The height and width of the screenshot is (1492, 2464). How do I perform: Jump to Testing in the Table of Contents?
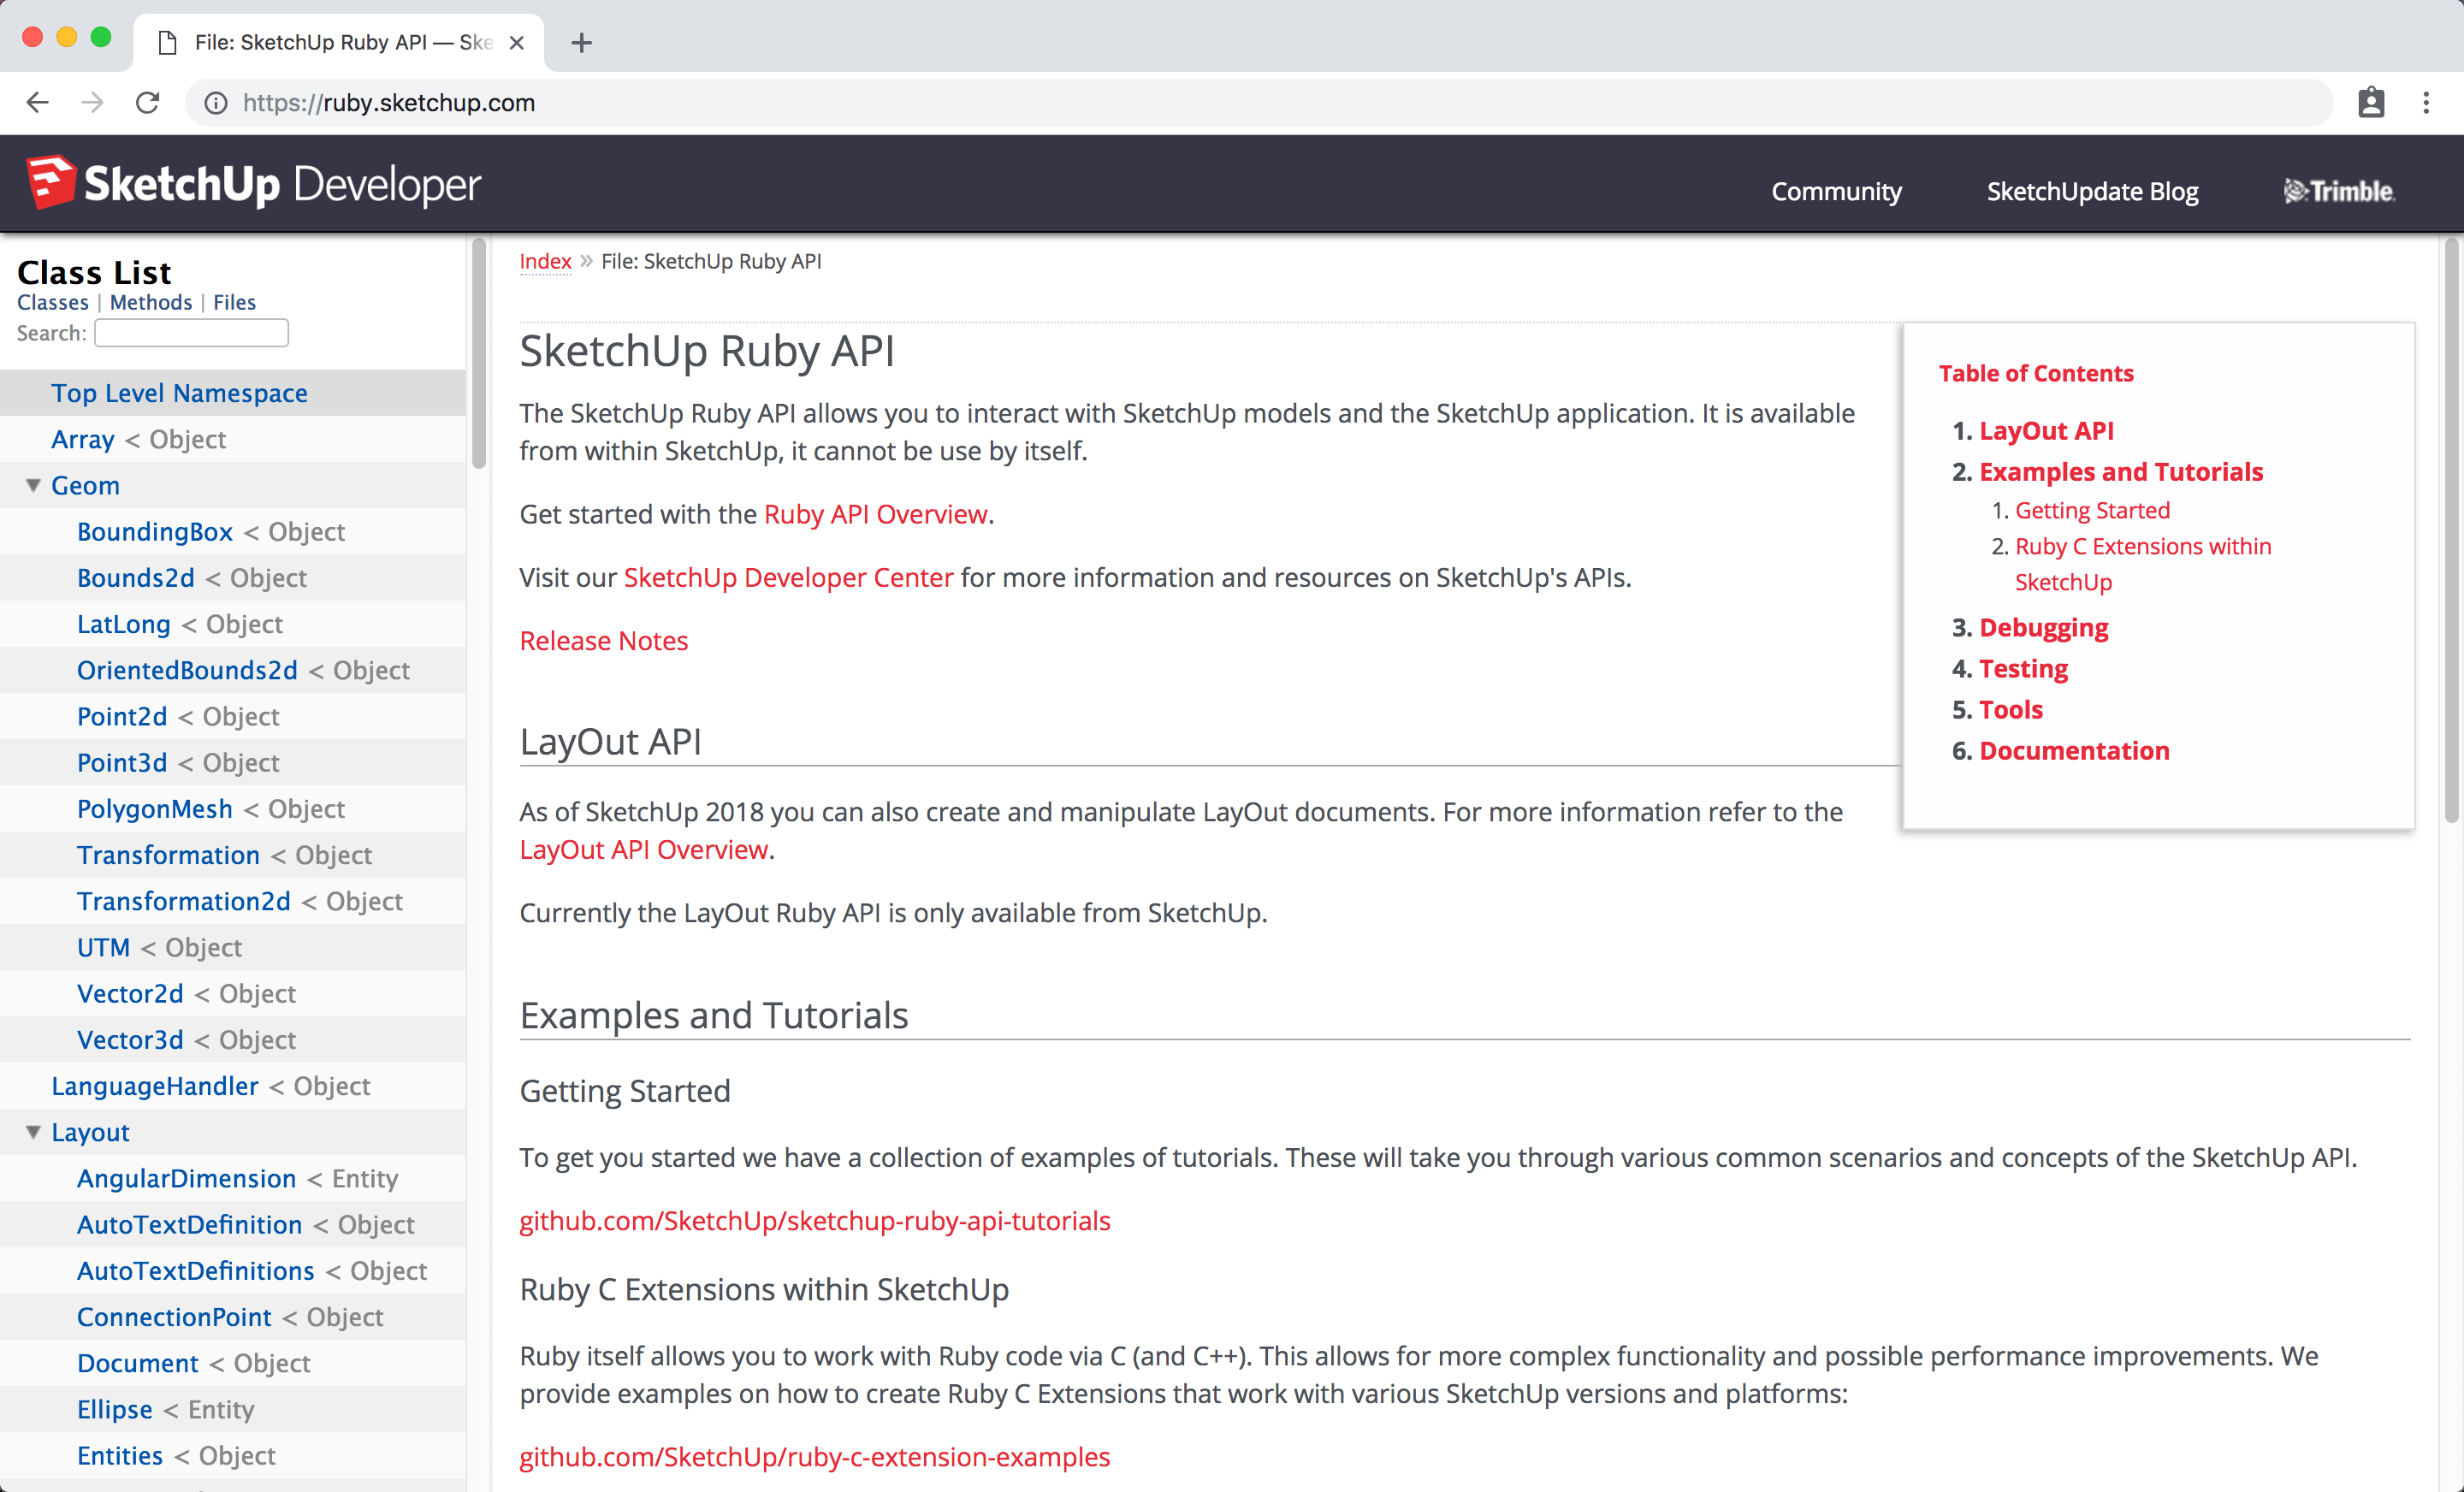2023,668
